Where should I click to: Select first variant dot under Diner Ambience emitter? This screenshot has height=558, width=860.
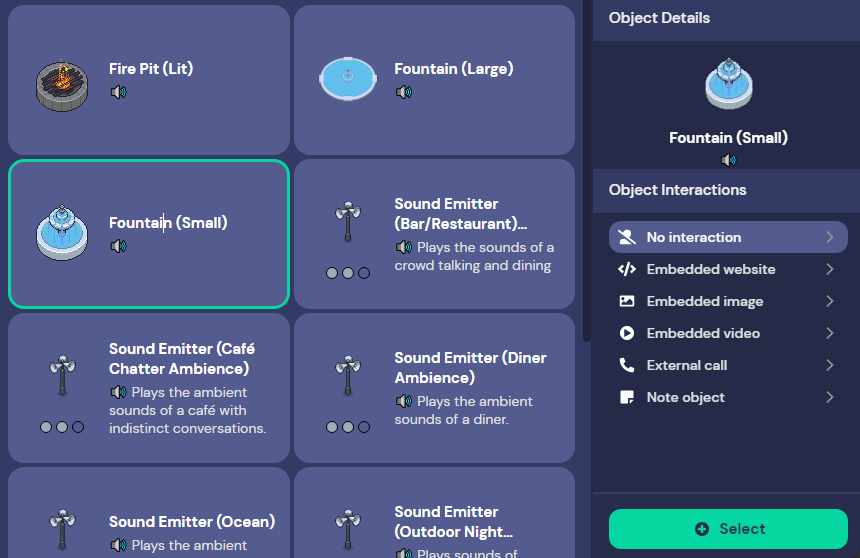(x=332, y=427)
